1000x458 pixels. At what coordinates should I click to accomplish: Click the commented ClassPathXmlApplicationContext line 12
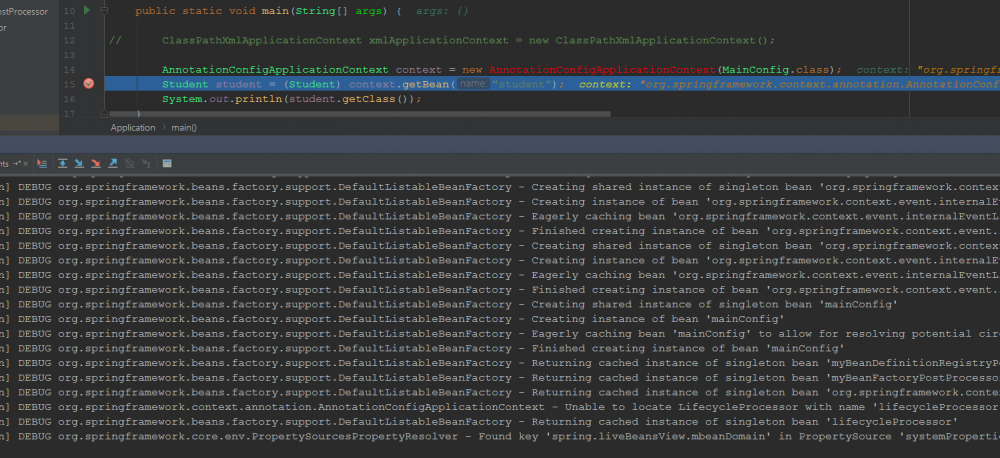pyautogui.click(x=443, y=40)
